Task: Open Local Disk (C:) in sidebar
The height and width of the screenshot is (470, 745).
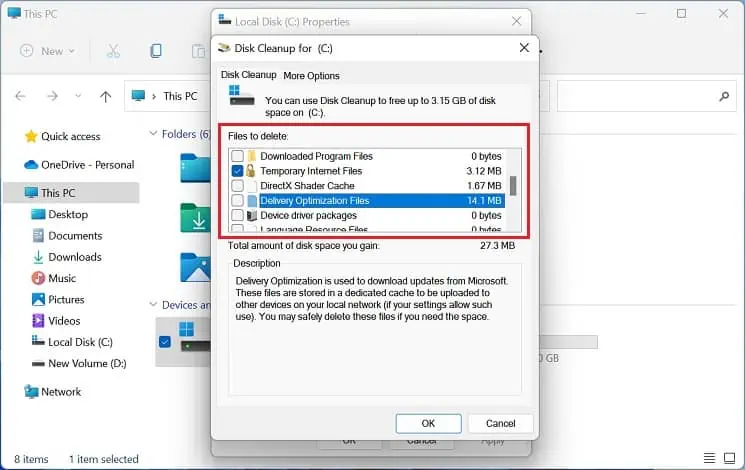Action: pyautogui.click(x=80, y=342)
